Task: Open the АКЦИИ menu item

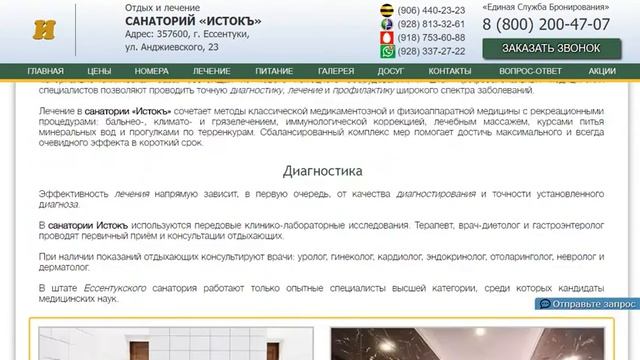Action: 602,71
